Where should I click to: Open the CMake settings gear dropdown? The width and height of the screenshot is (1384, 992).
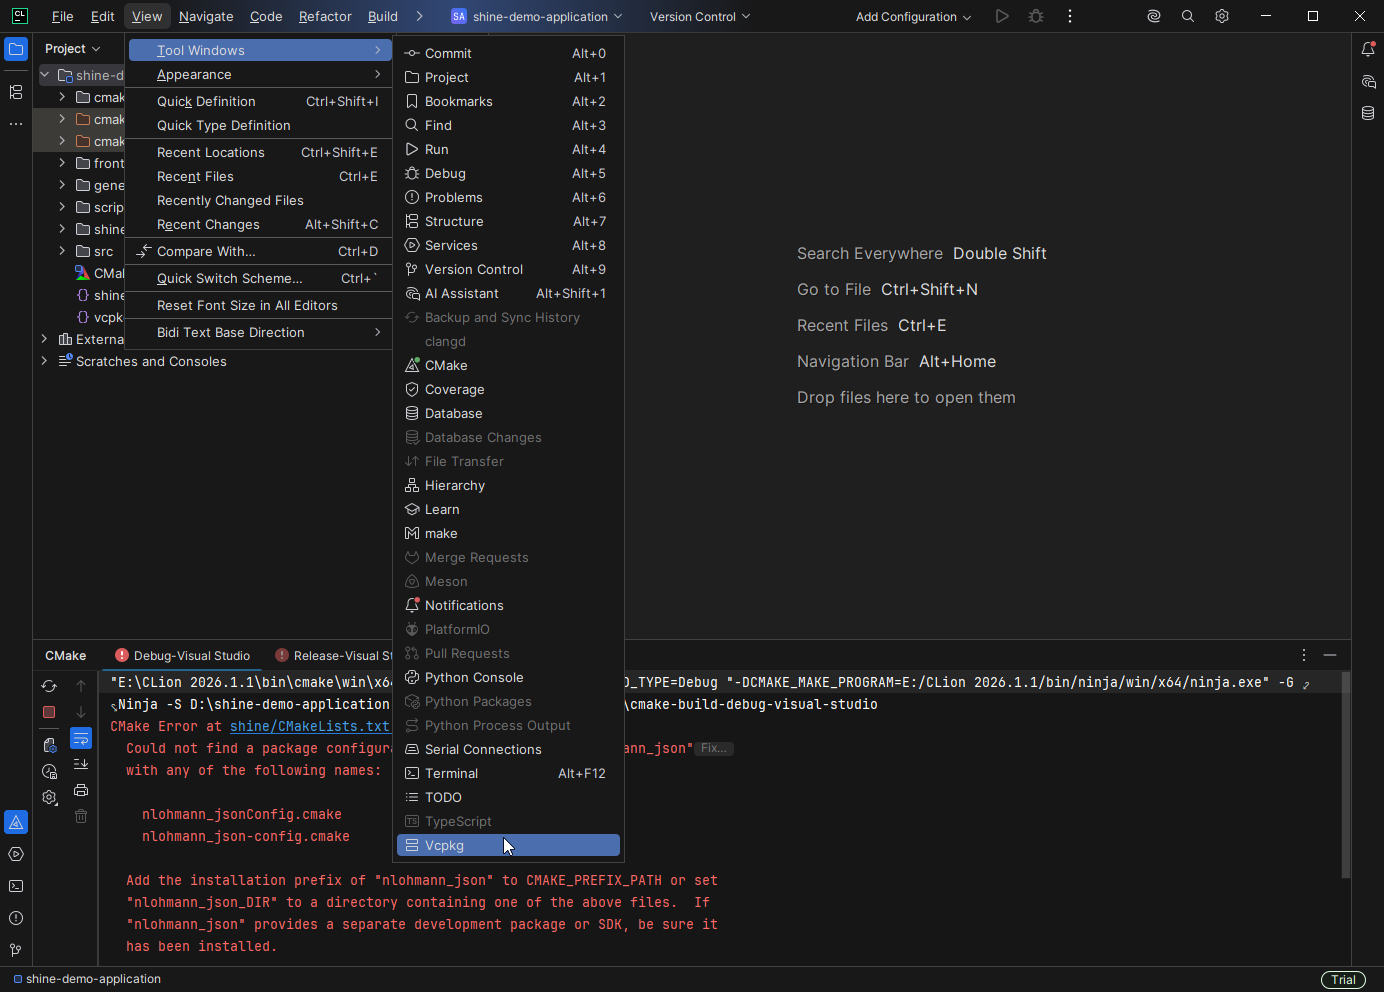49,797
